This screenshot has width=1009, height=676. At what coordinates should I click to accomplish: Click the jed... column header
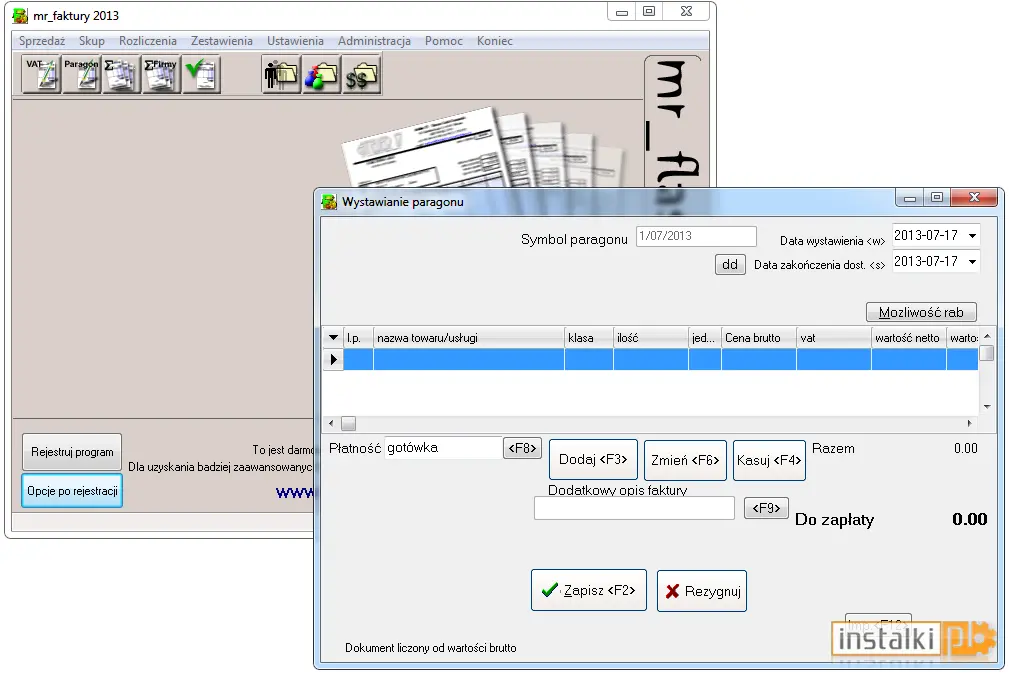[x=705, y=338]
